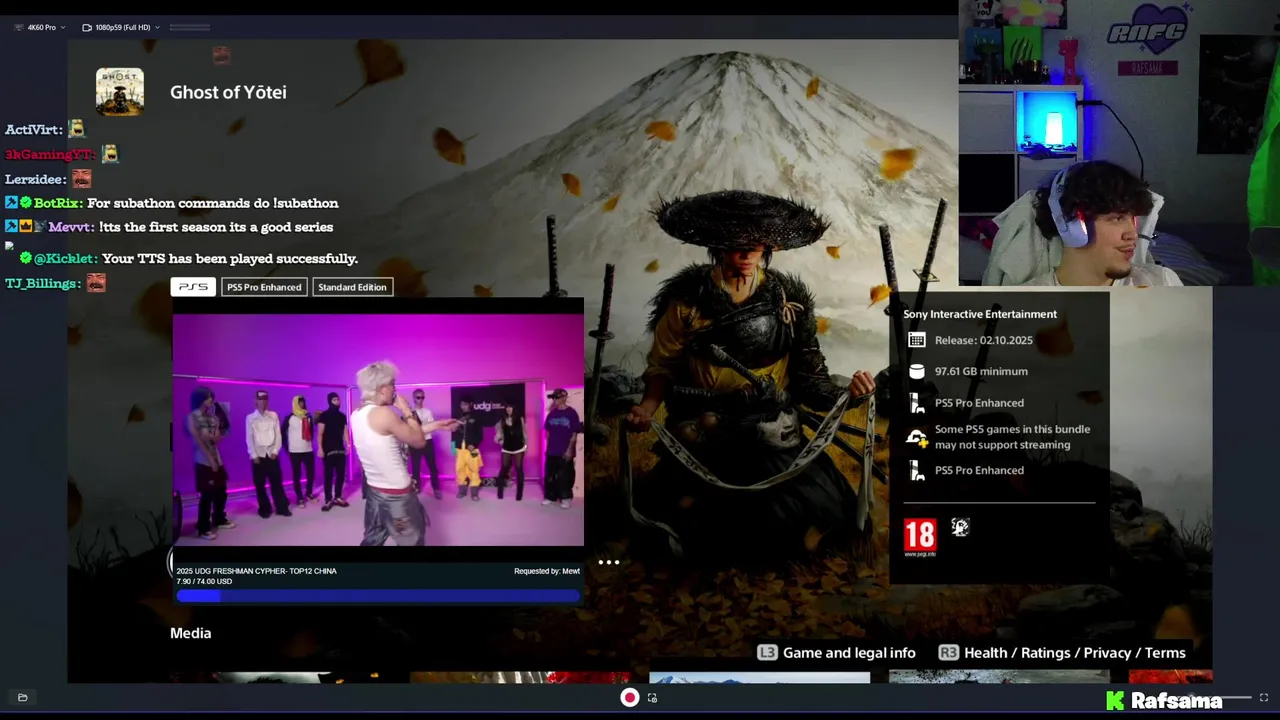This screenshot has width=1280, height=720.
Task: Click the Rafsama Kick channel watermark
Action: tap(1164, 700)
